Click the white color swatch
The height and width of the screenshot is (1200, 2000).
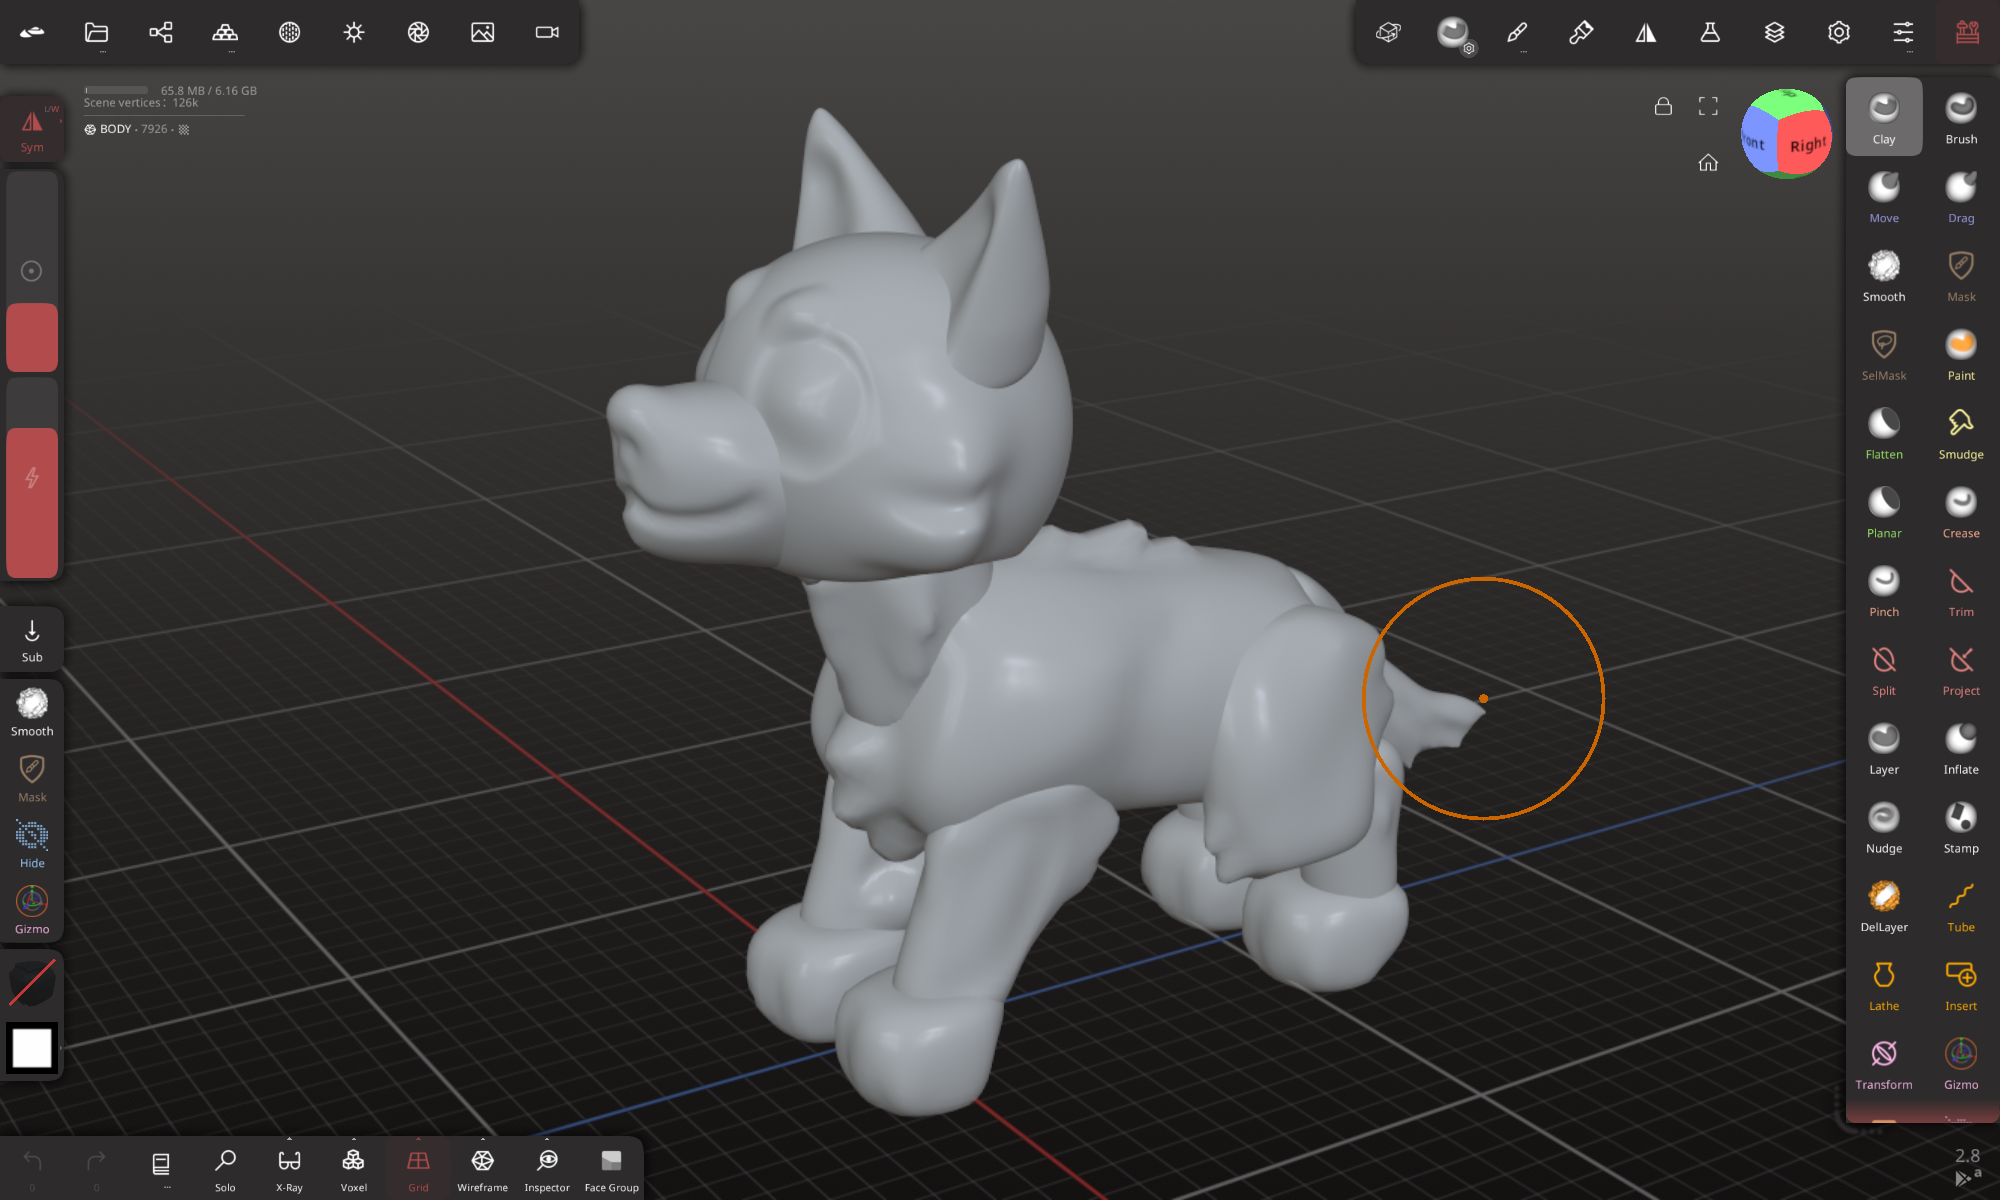[x=32, y=1048]
